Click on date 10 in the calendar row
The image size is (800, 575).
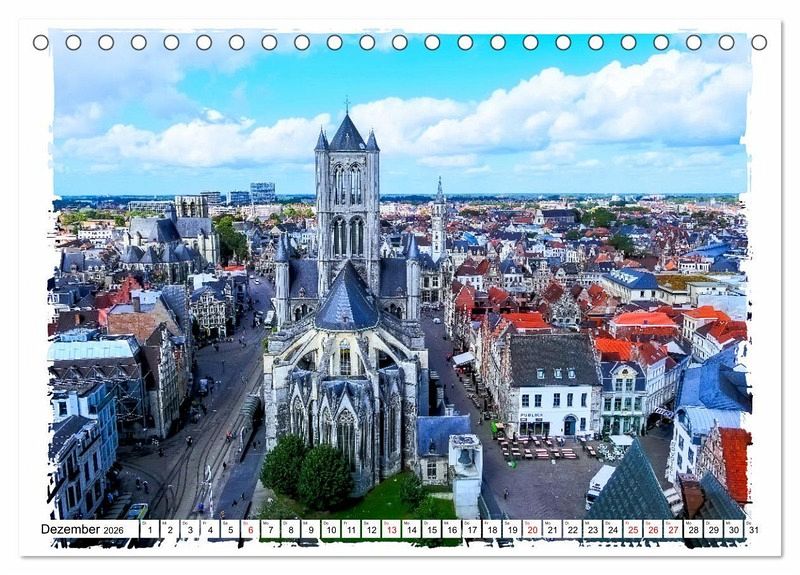[x=330, y=530]
